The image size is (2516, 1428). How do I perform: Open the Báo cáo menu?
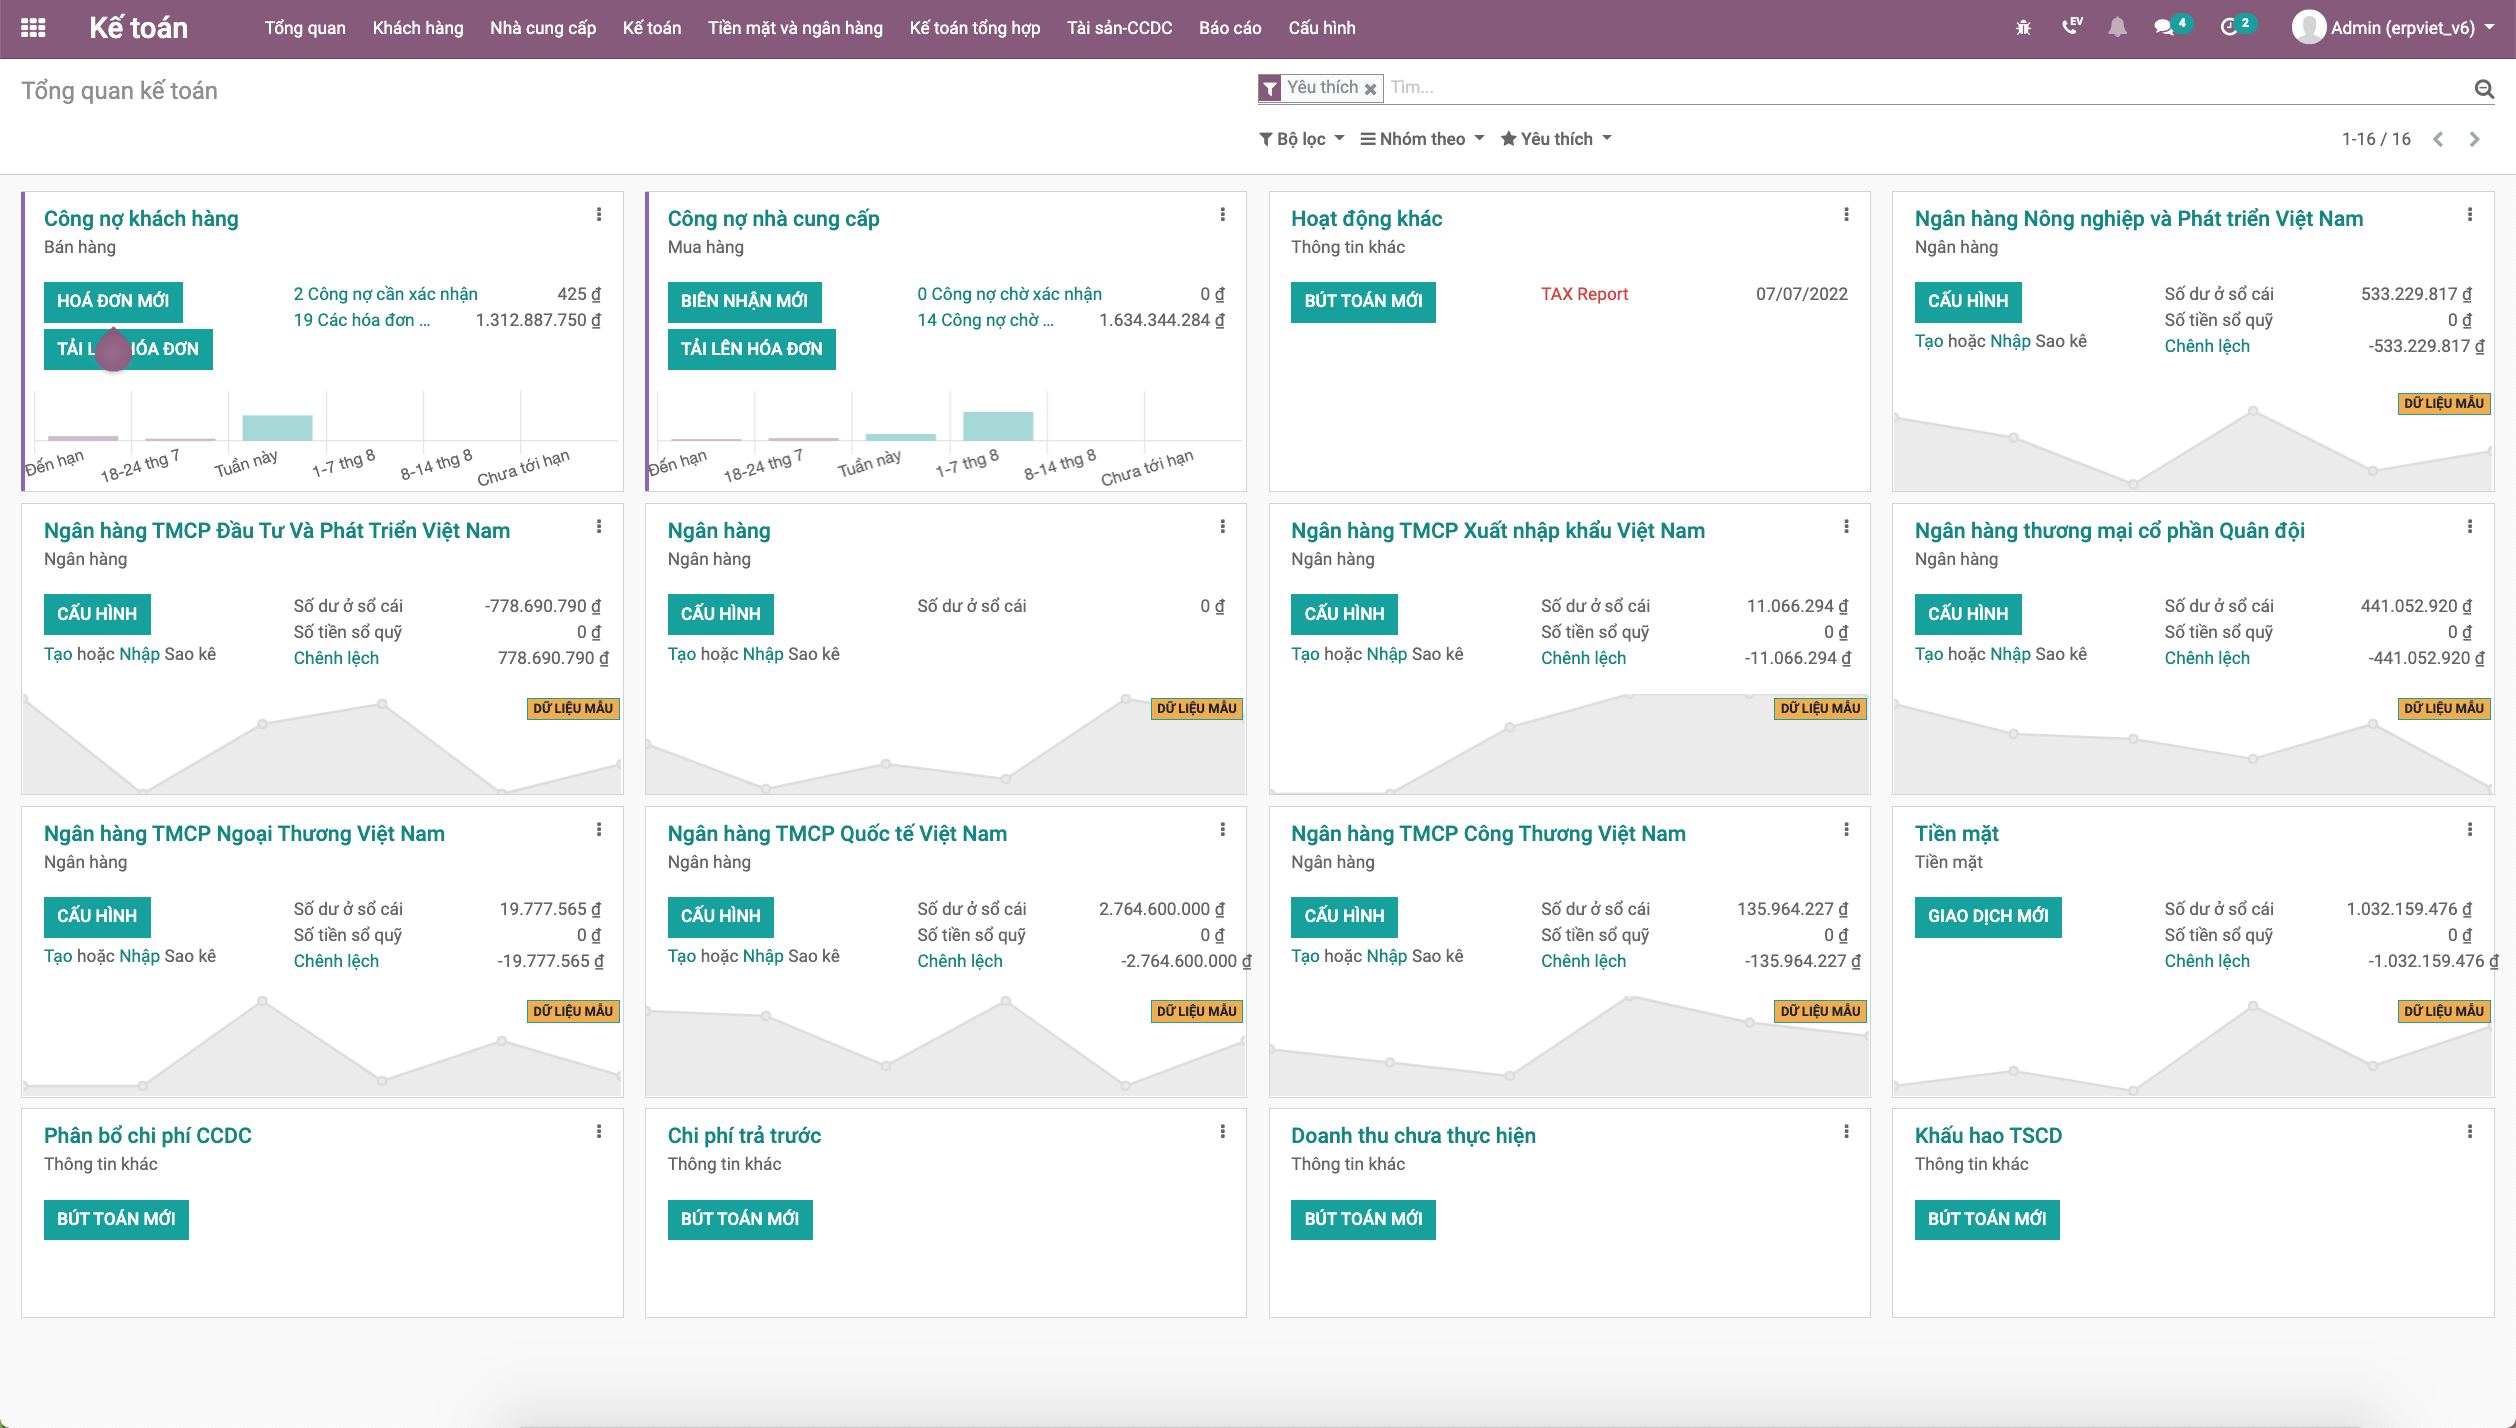[1229, 28]
